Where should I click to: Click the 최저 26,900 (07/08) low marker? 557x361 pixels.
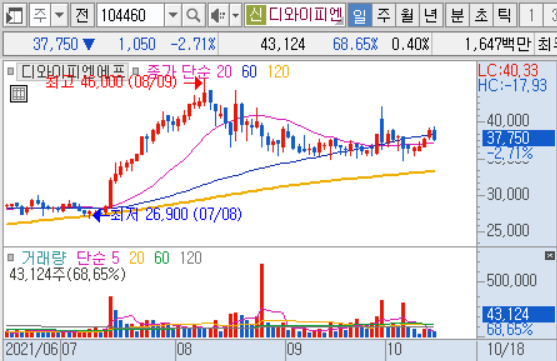[176, 214]
